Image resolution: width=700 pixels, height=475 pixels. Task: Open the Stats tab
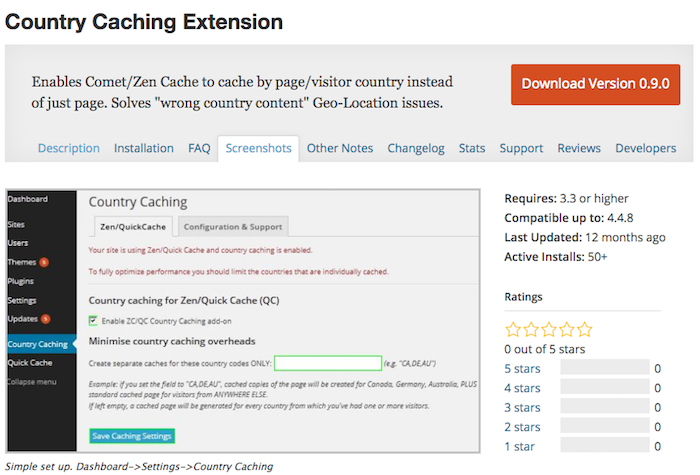(x=472, y=148)
